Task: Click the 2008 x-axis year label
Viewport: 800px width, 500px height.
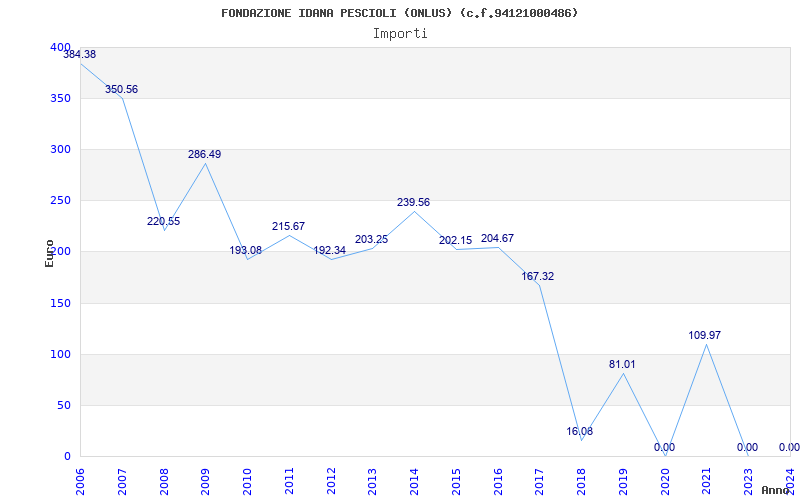Action: pyautogui.click(x=164, y=482)
